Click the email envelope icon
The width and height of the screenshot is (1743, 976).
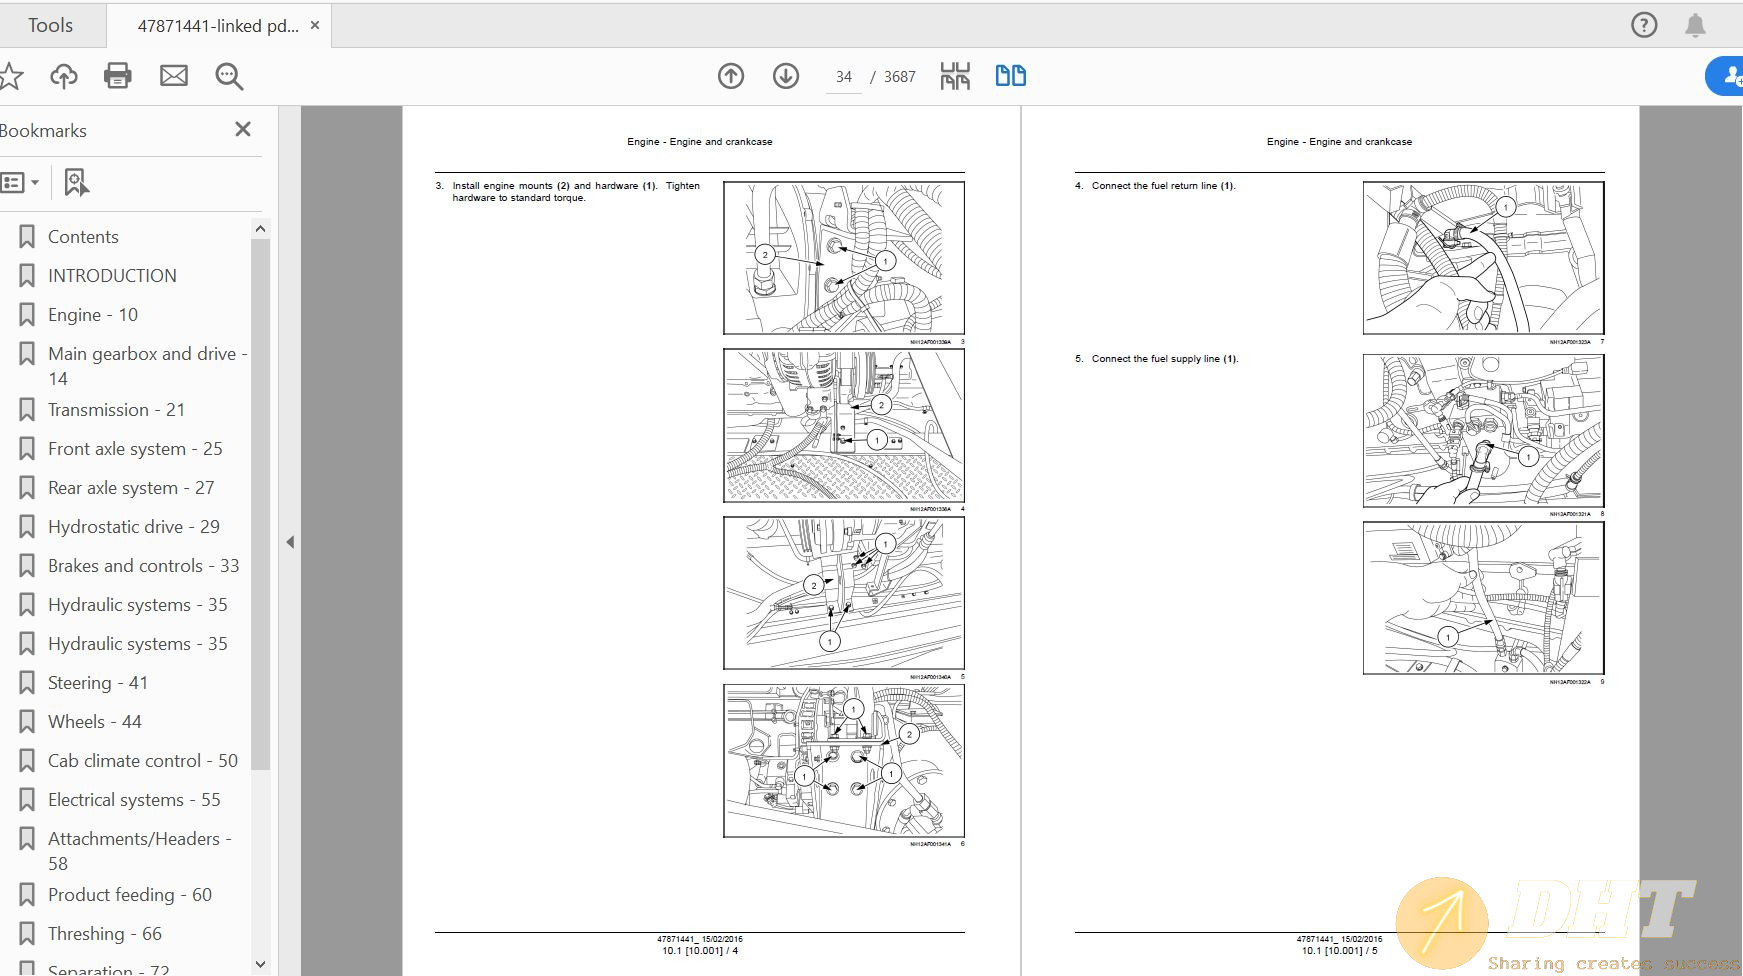coord(174,76)
